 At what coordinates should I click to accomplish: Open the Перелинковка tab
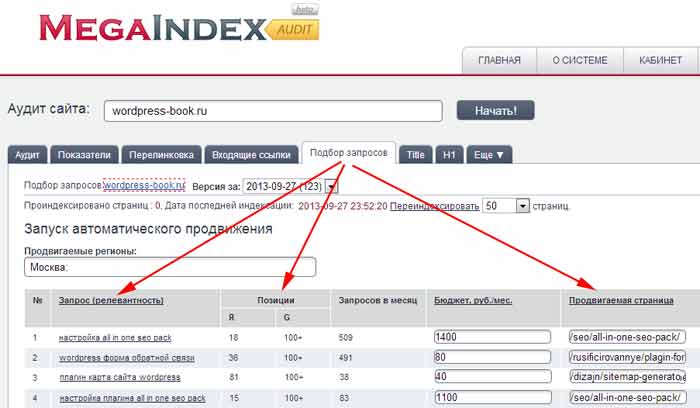coord(163,155)
